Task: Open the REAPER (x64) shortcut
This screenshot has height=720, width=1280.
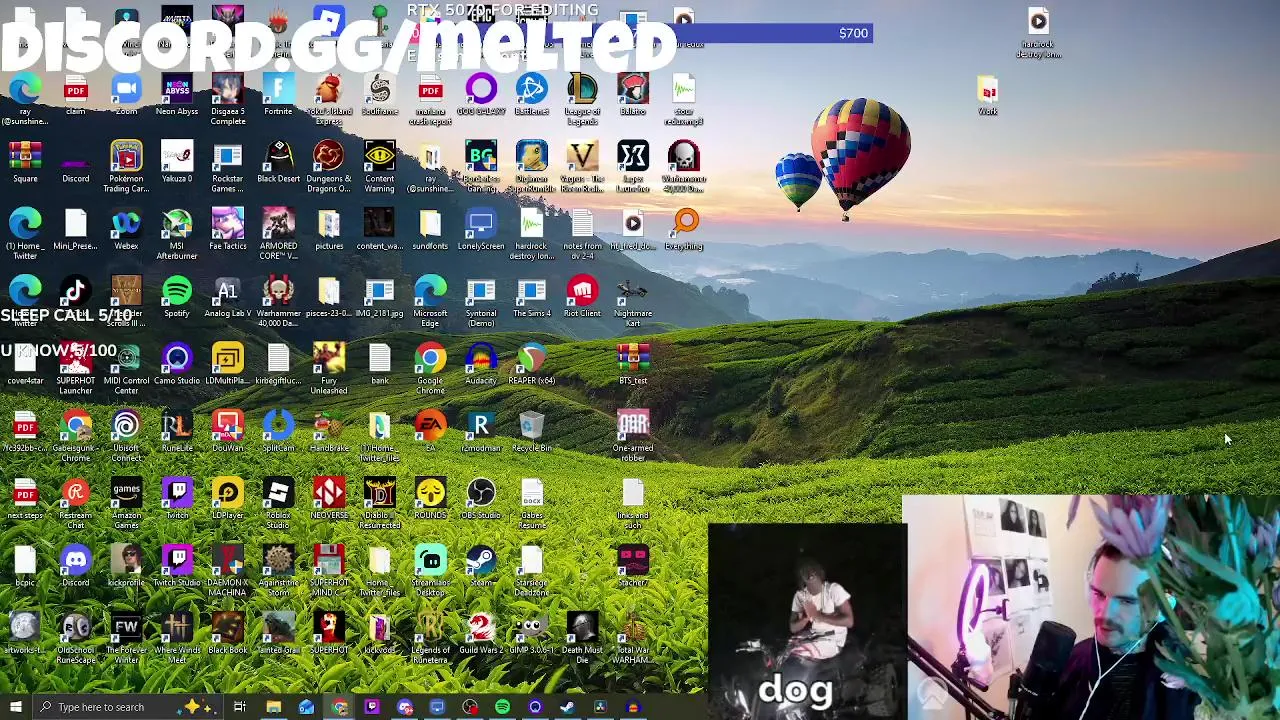Action: (x=531, y=358)
